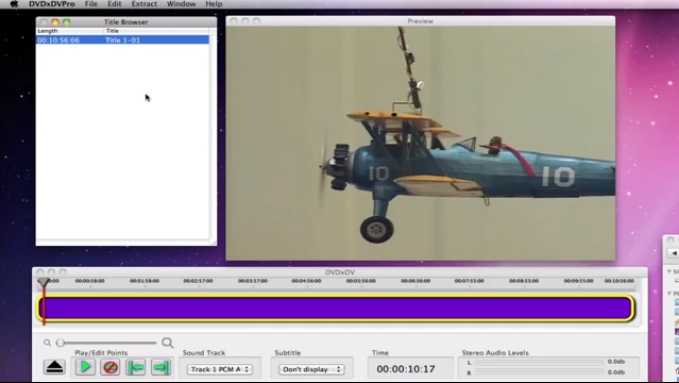Click the timeline playhead marker

coord(43,282)
